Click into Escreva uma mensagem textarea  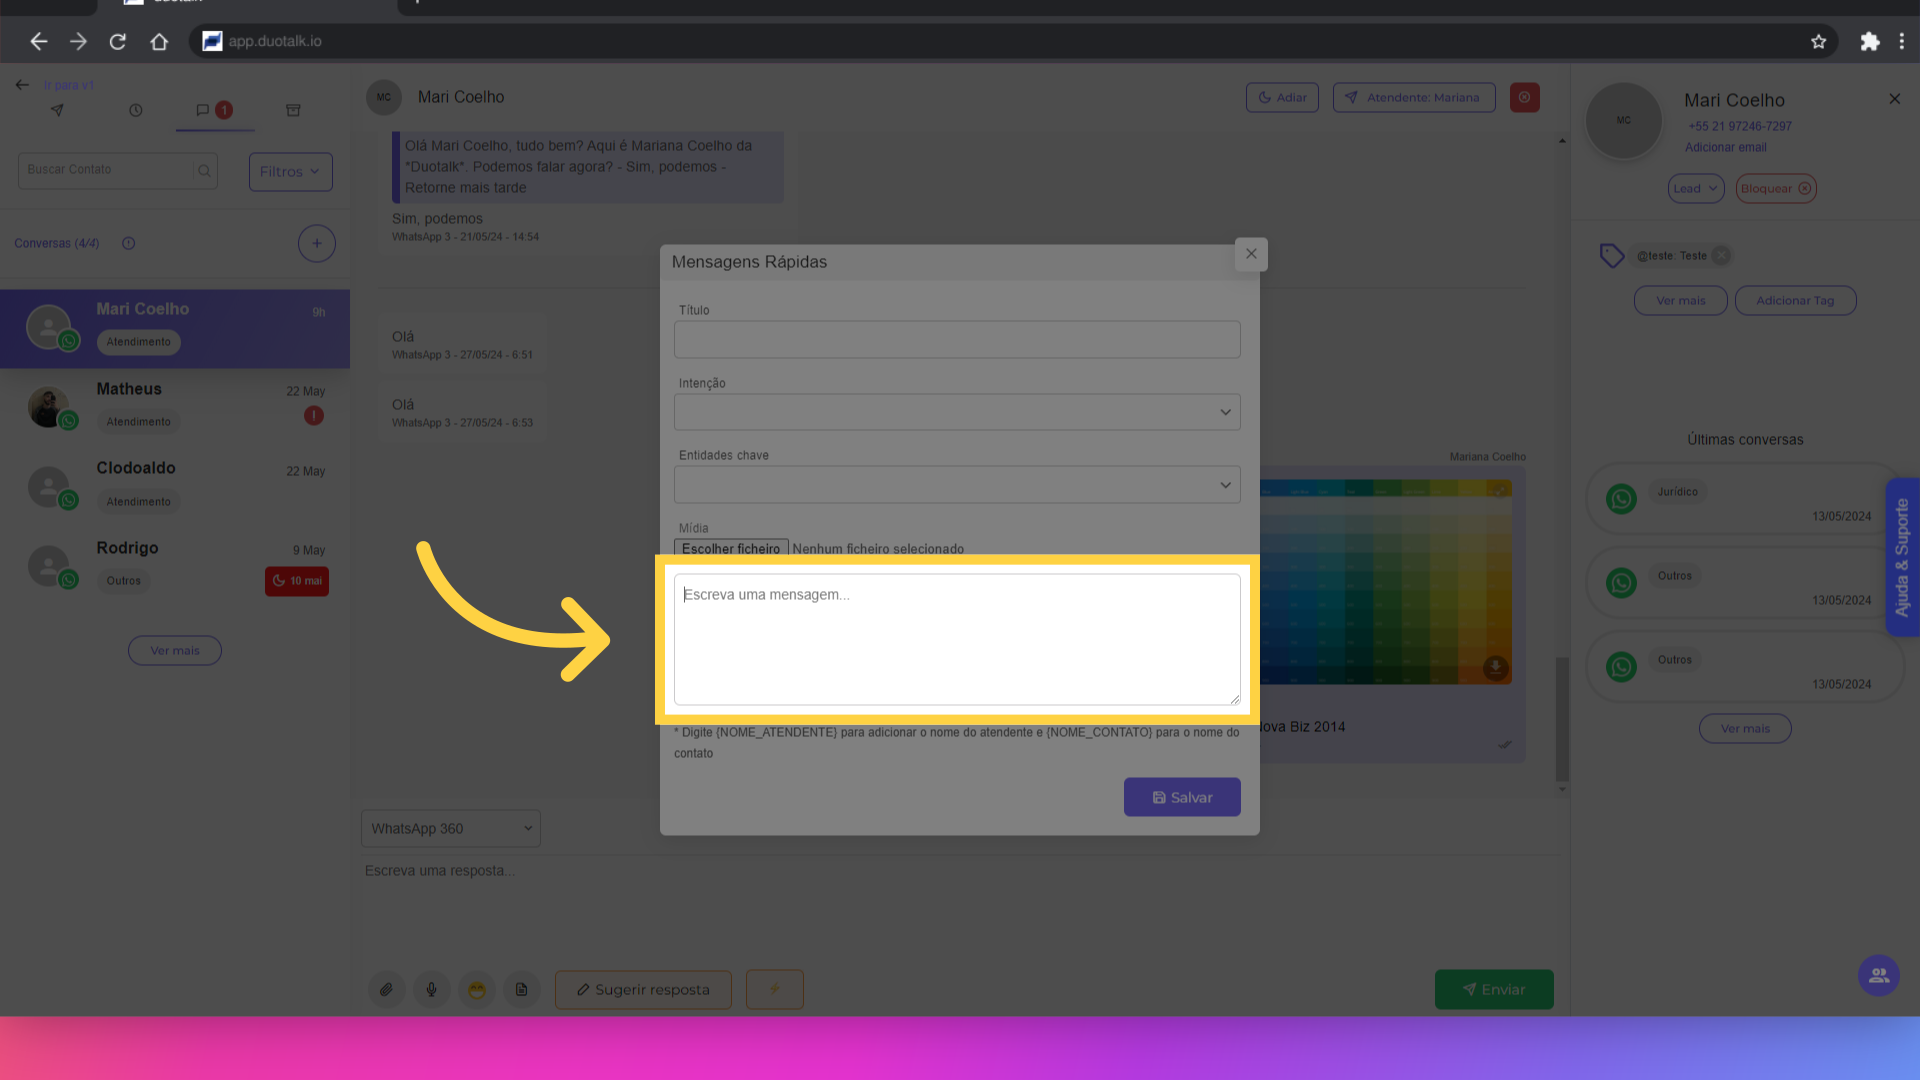957,639
